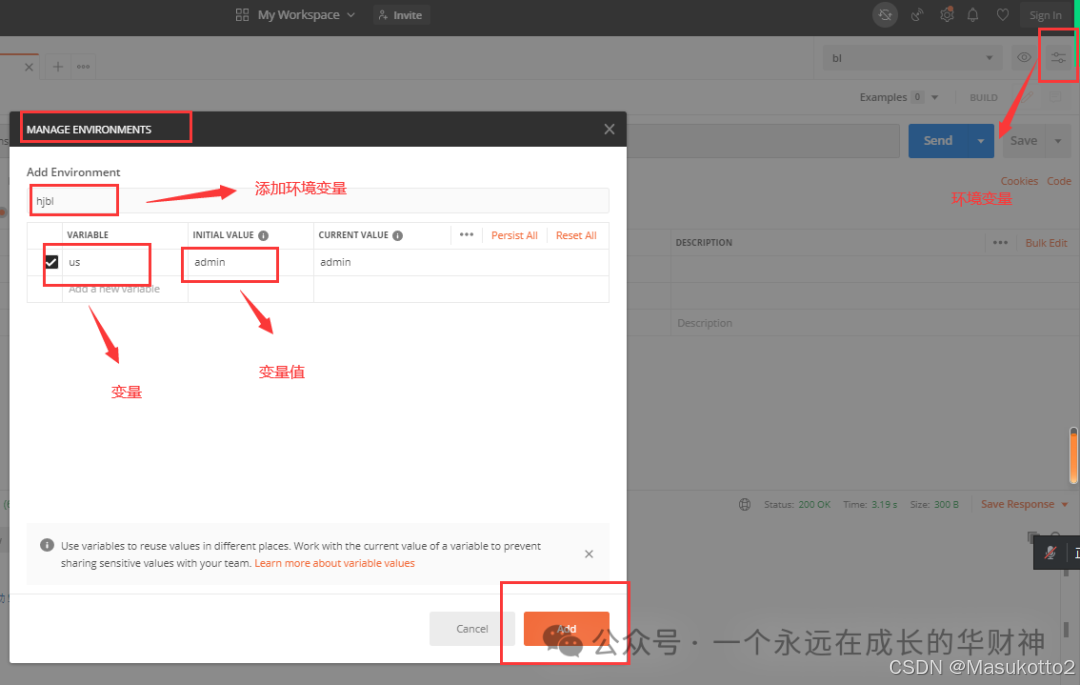Dismiss the variables info banner
The height and width of the screenshot is (685, 1080).
click(x=589, y=554)
